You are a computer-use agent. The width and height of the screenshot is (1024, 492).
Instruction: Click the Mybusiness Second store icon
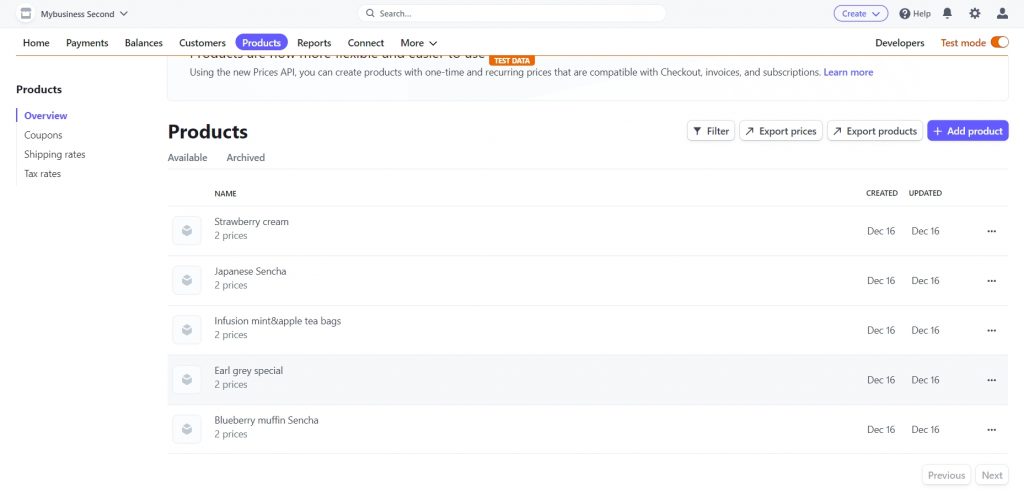tap(25, 13)
